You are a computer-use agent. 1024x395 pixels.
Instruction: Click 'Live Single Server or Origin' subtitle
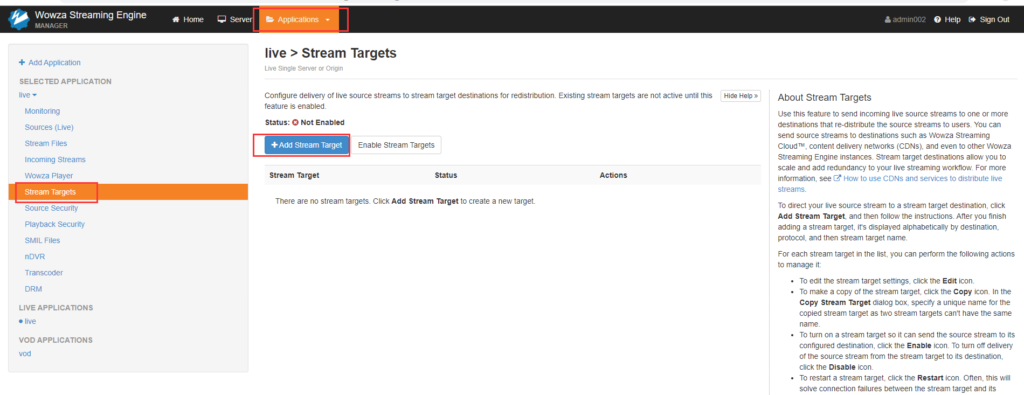tap(304, 69)
